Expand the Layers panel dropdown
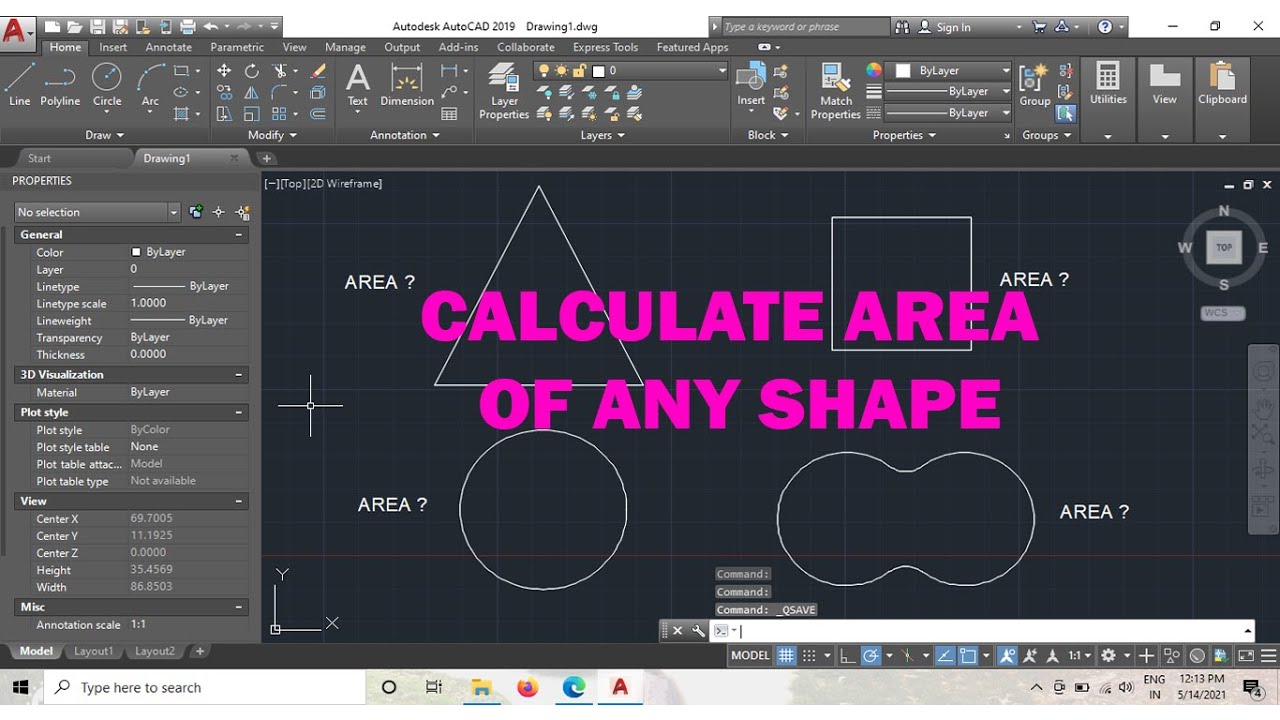 click(x=603, y=135)
